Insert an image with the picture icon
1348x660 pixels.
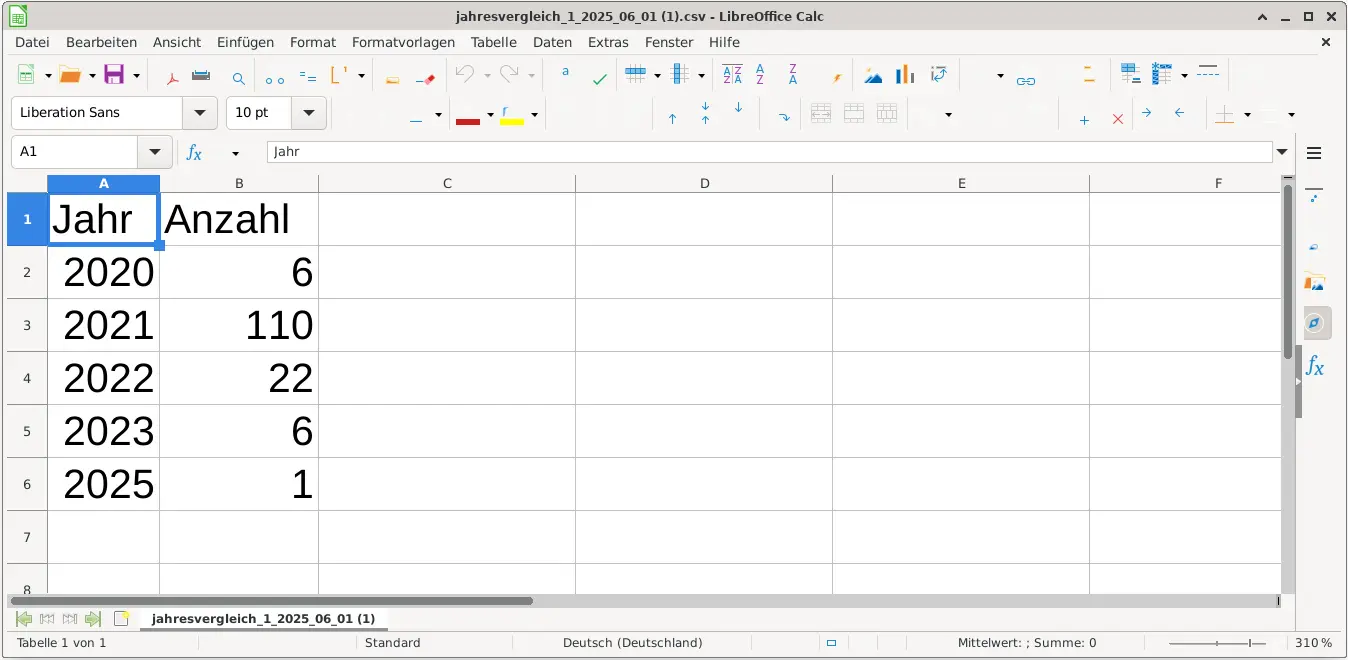tap(874, 76)
